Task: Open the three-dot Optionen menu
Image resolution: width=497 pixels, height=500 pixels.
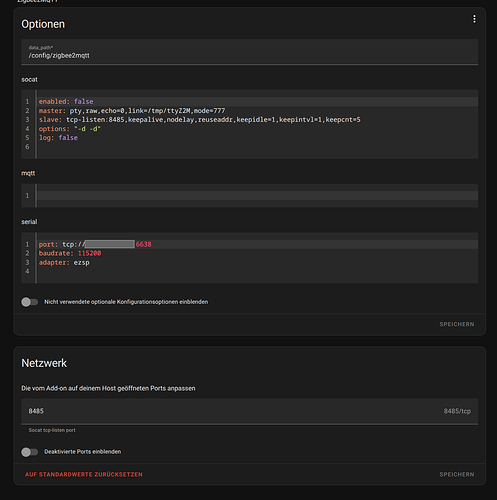Action: pyautogui.click(x=474, y=19)
